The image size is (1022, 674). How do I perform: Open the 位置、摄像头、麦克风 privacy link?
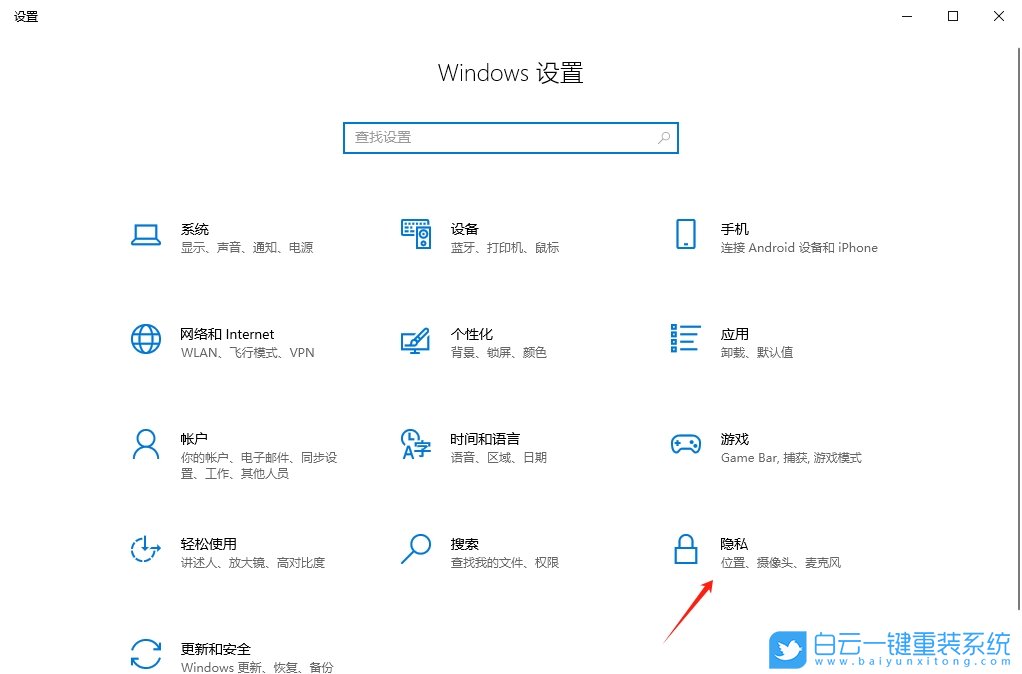click(x=782, y=562)
